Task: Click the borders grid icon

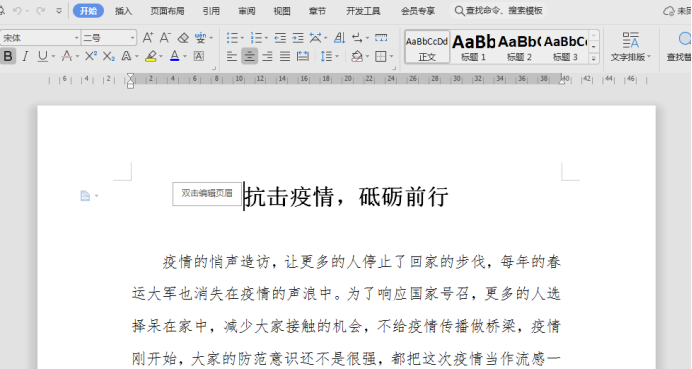Action: [380, 56]
